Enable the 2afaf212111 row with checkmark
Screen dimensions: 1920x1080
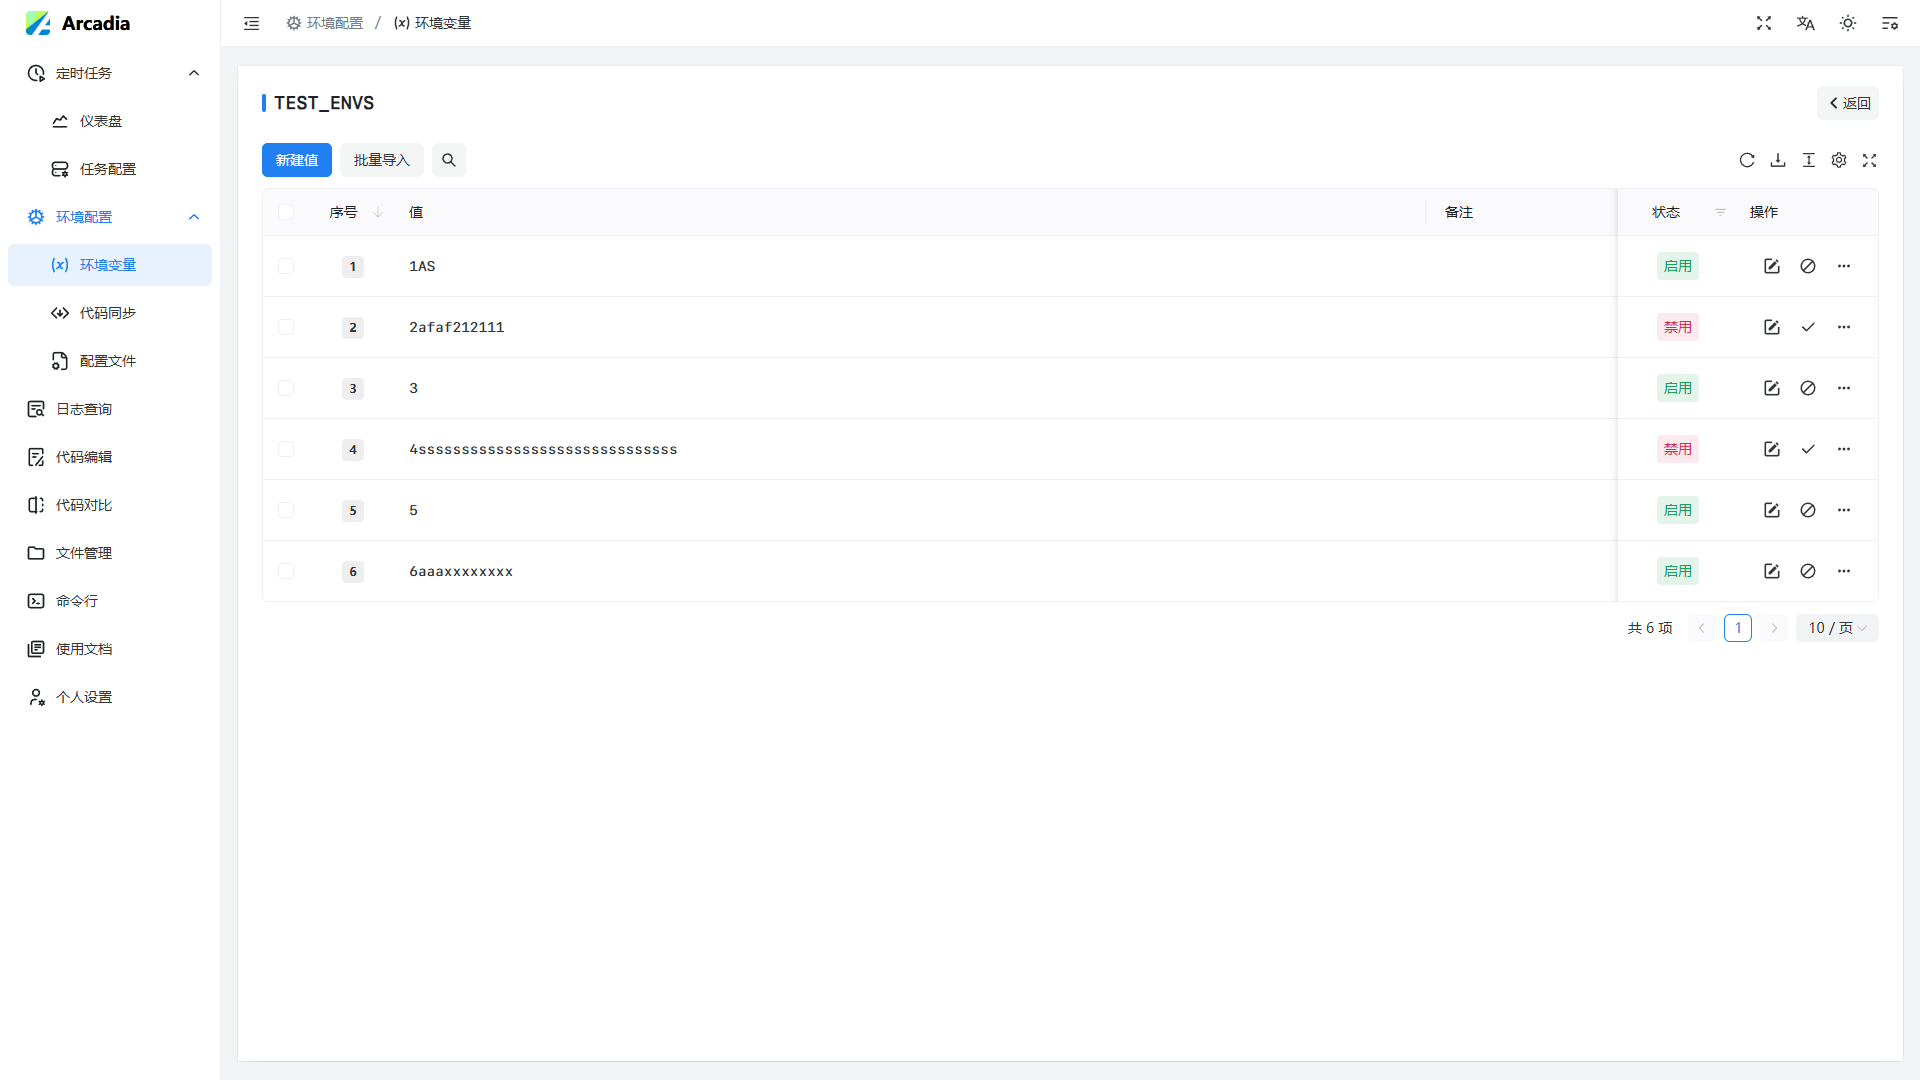[x=1808, y=327]
